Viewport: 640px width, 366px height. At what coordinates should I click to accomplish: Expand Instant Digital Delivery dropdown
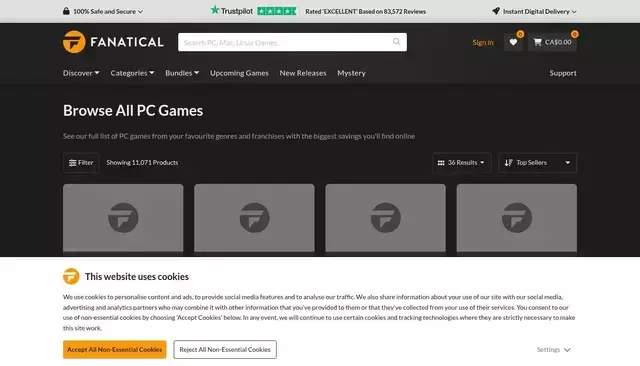click(x=534, y=11)
